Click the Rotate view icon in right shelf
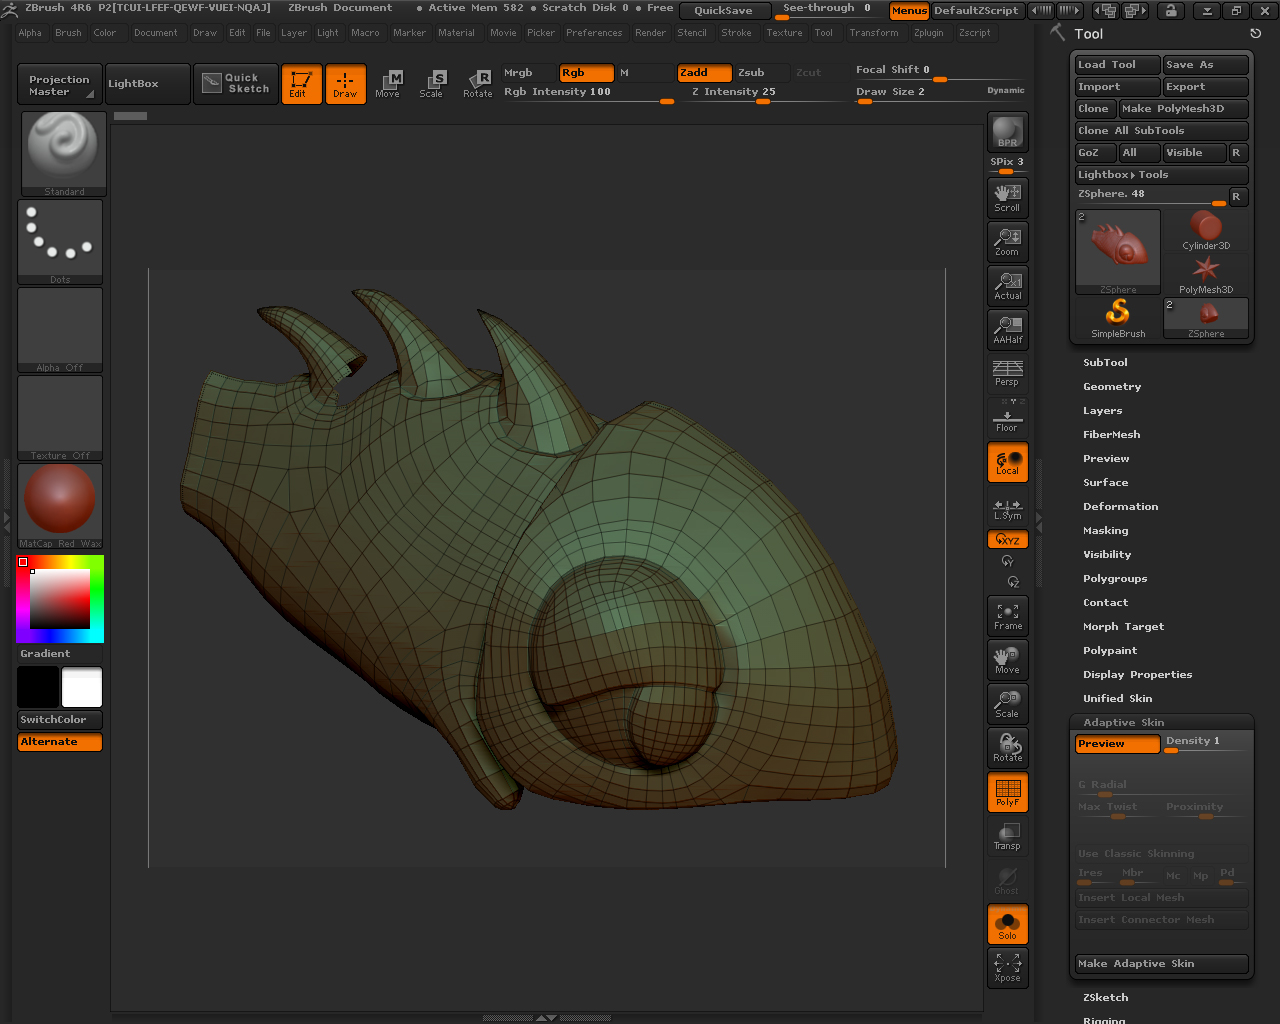Viewport: 1280px width, 1024px height. tap(1007, 747)
